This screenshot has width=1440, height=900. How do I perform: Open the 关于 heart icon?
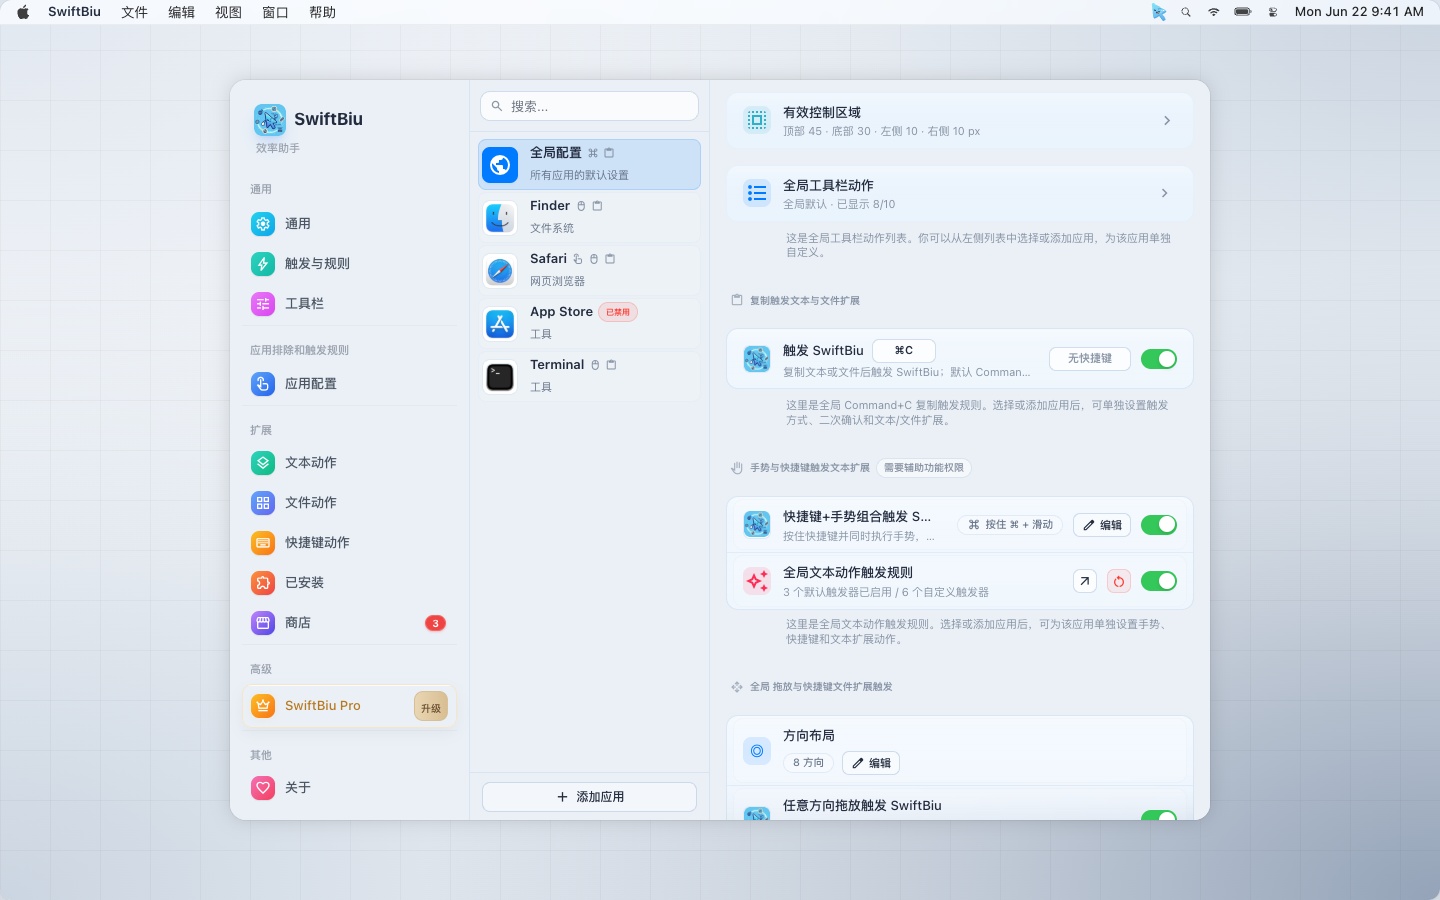click(263, 788)
